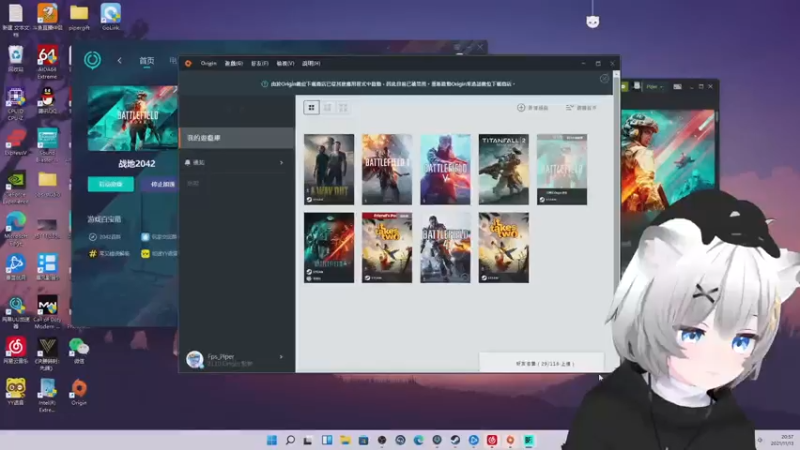Viewport: 800px width, 450px height.
Task: Open the QQ penguin desktop icon
Action: (47, 101)
